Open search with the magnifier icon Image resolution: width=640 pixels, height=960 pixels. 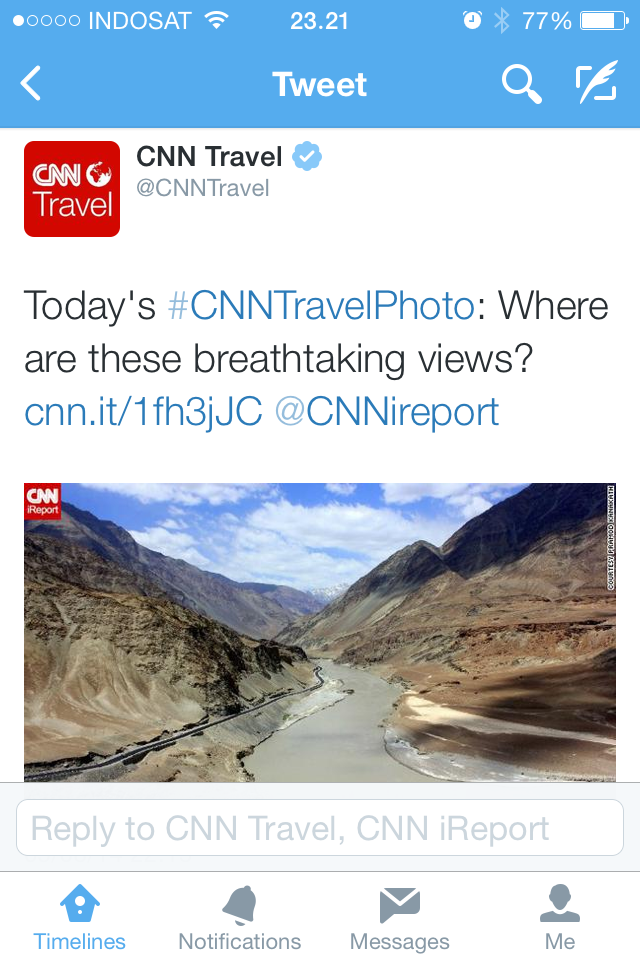[x=521, y=84]
